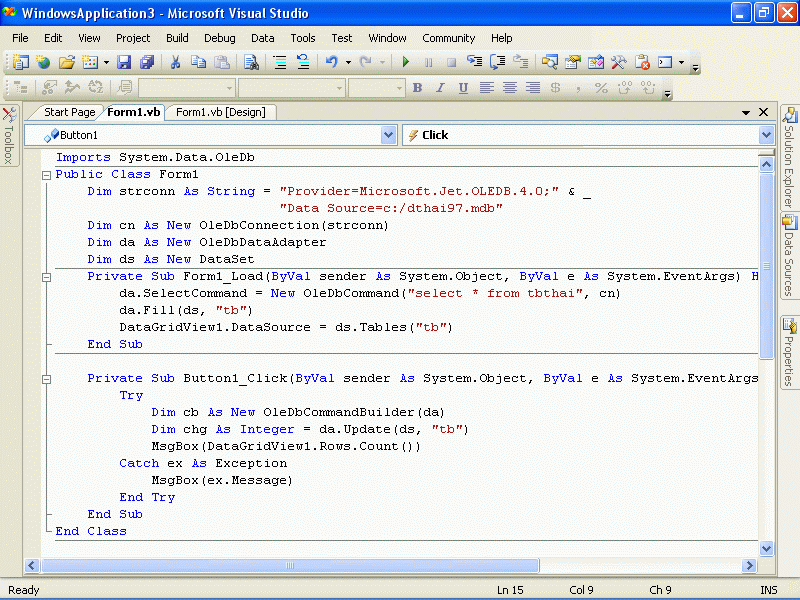Toggle Italic formatting button
The height and width of the screenshot is (600, 800).
(440, 88)
